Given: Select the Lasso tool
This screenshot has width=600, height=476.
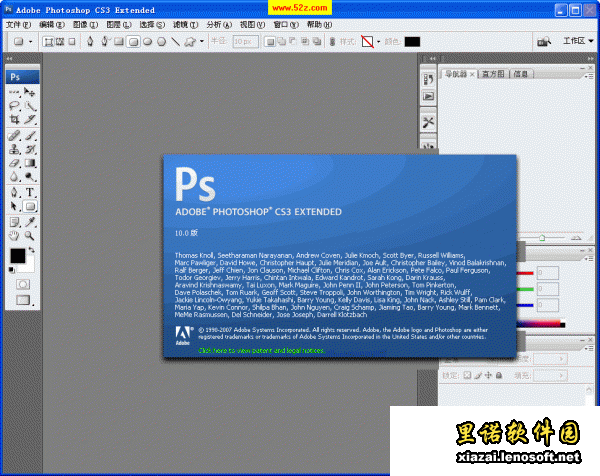Looking at the screenshot, I should click(x=15, y=105).
